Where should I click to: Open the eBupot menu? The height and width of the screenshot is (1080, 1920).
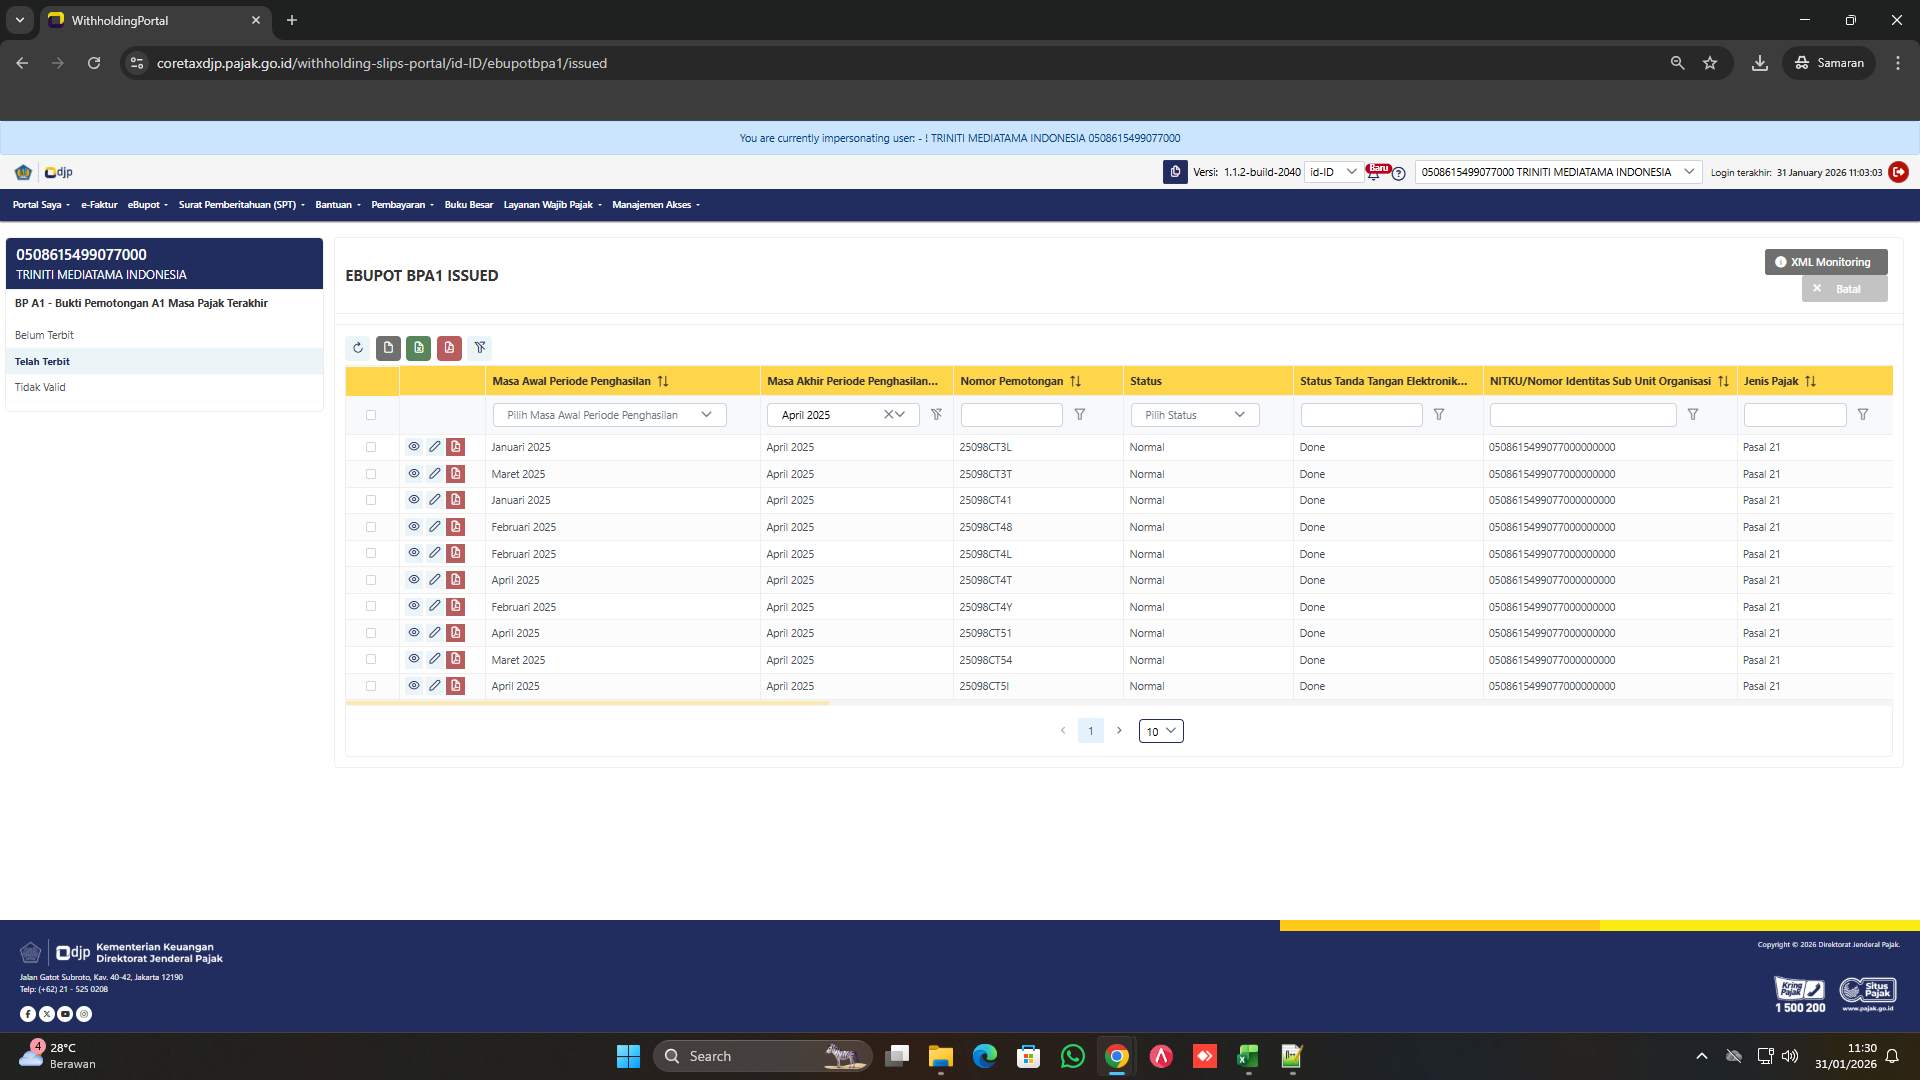(146, 204)
